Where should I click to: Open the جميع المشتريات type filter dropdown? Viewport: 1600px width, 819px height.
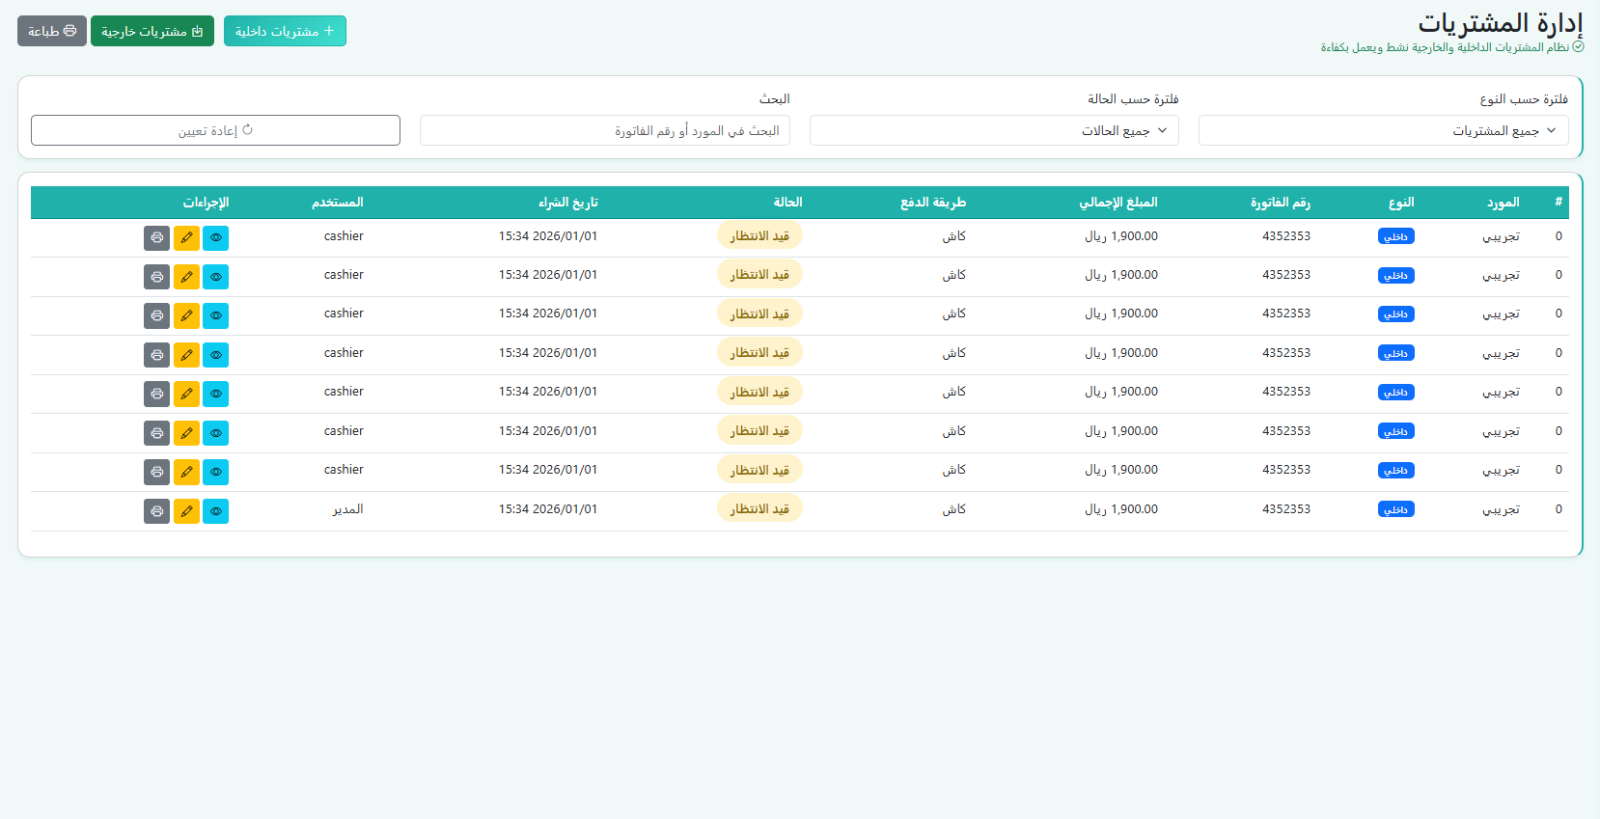(1383, 131)
